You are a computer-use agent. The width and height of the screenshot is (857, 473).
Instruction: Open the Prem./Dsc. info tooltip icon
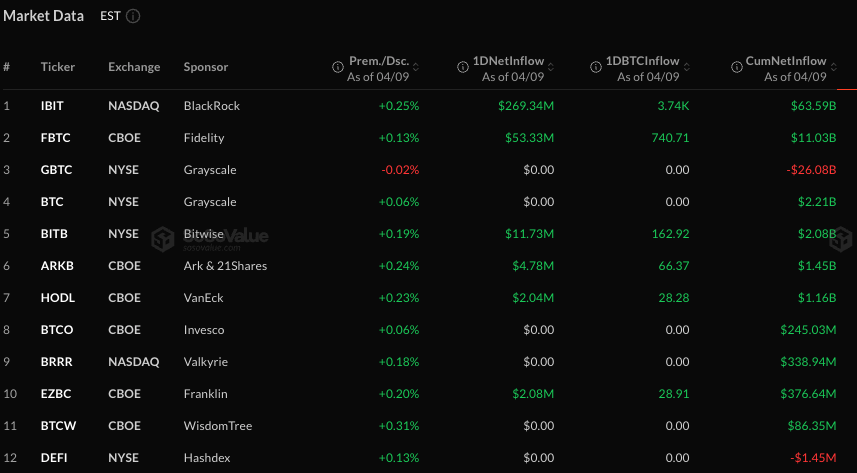338,67
